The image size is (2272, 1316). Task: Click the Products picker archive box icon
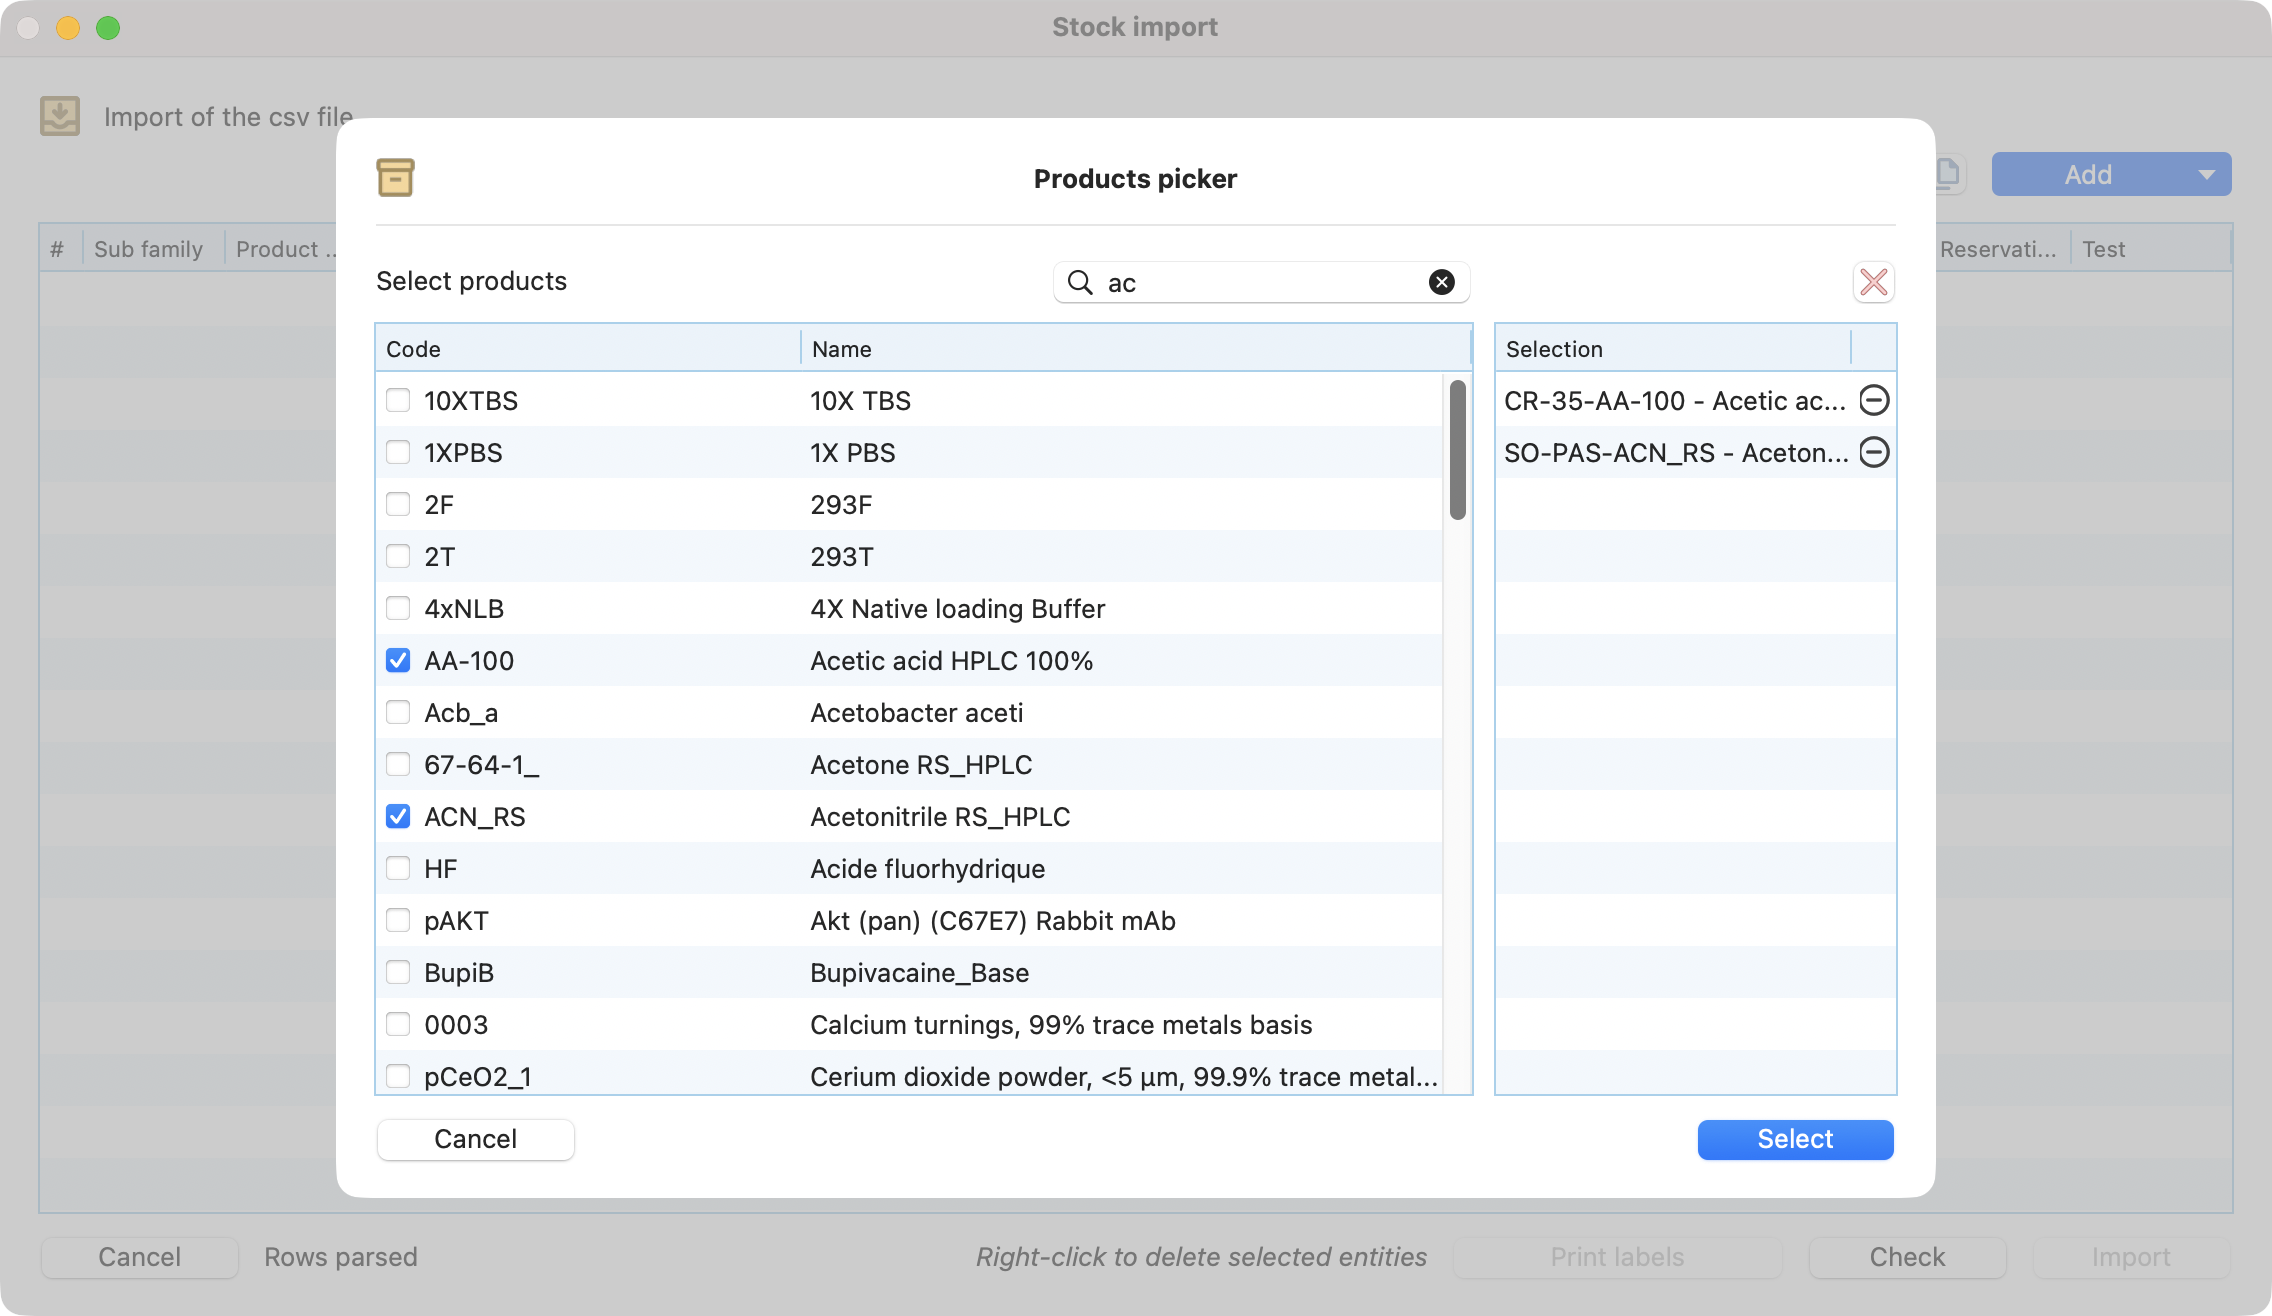pyautogui.click(x=395, y=178)
